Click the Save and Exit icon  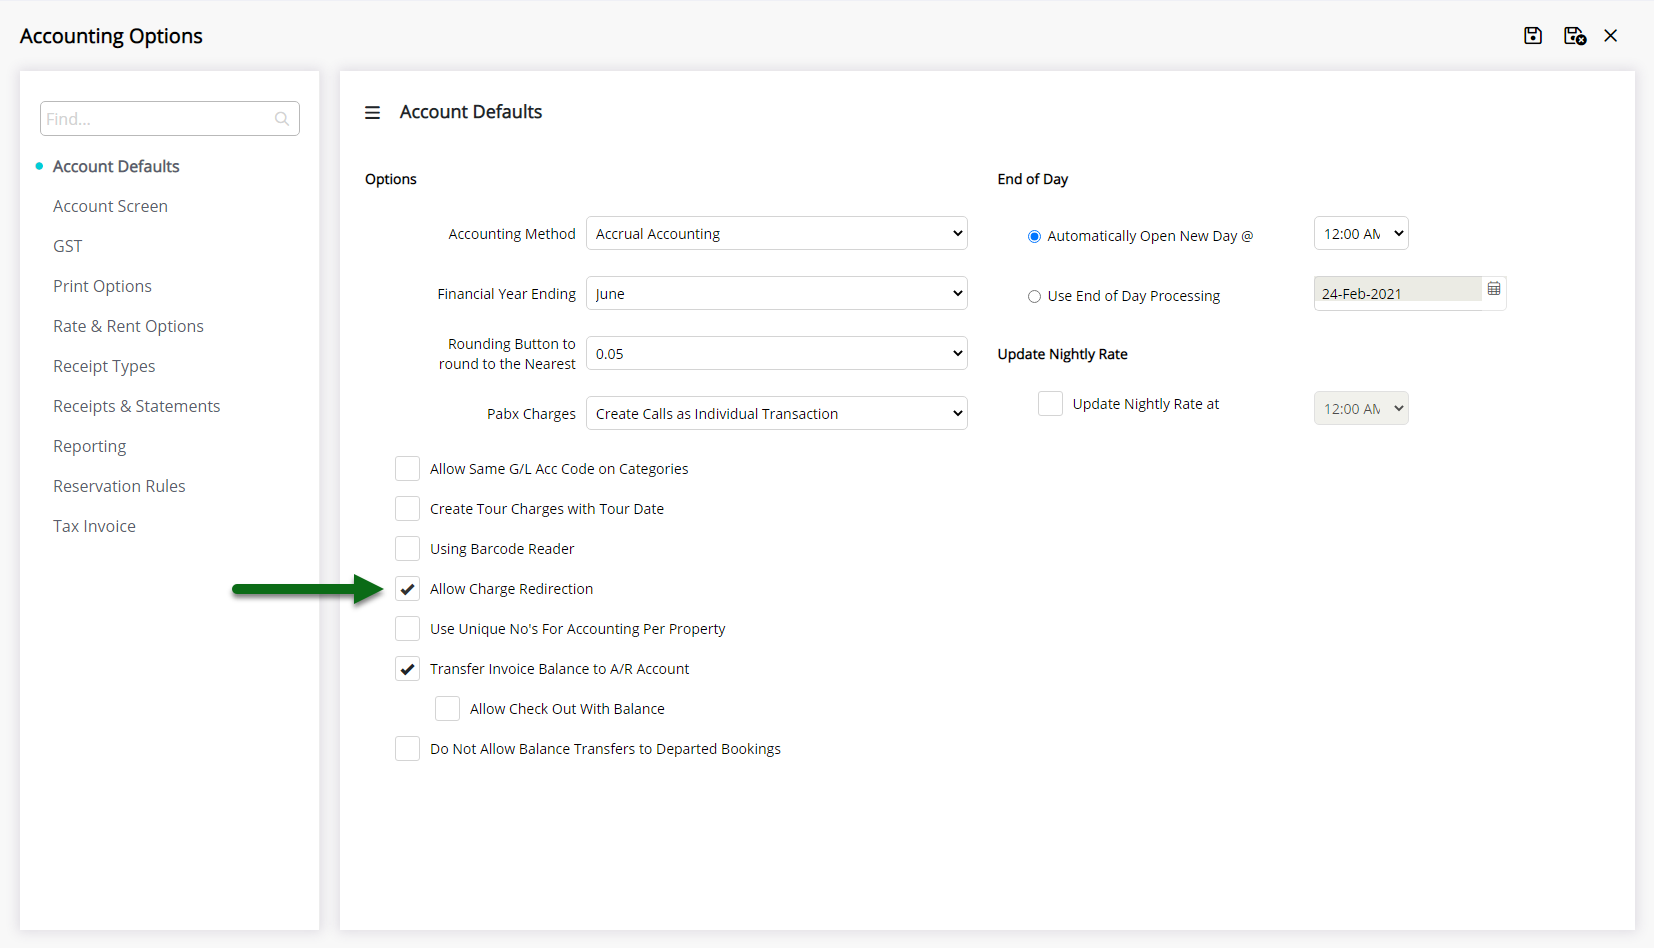(x=1574, y=36)
